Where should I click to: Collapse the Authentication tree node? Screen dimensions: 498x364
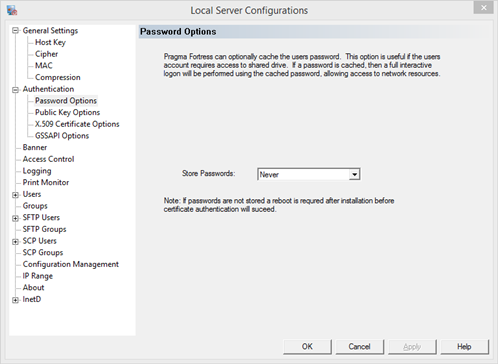tap(15, 90)
